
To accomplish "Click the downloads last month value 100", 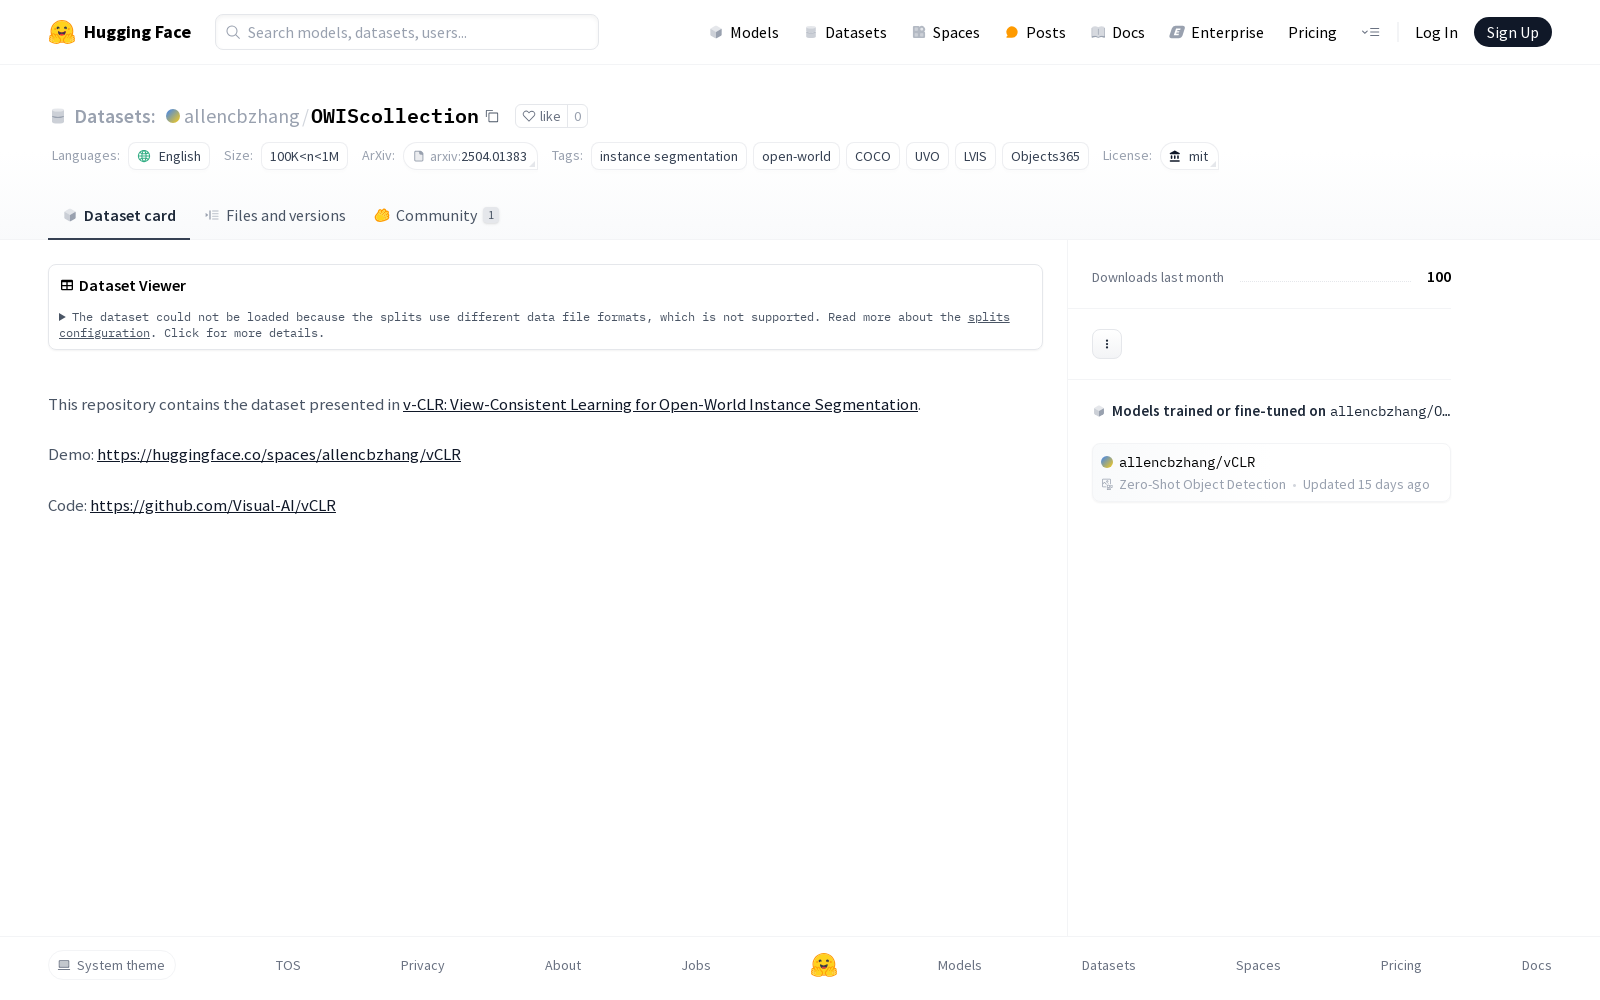I will coord(1439,277).
